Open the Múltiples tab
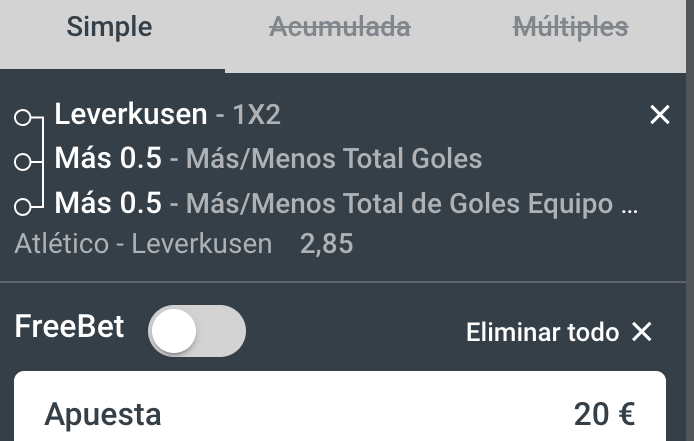The width and height of the screenshot is (694, 441). 571,27
